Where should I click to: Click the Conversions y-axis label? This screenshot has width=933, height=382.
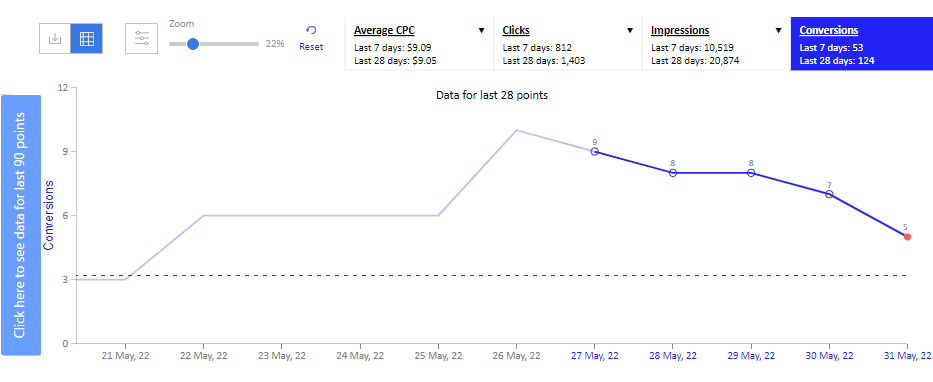(49, 215)
